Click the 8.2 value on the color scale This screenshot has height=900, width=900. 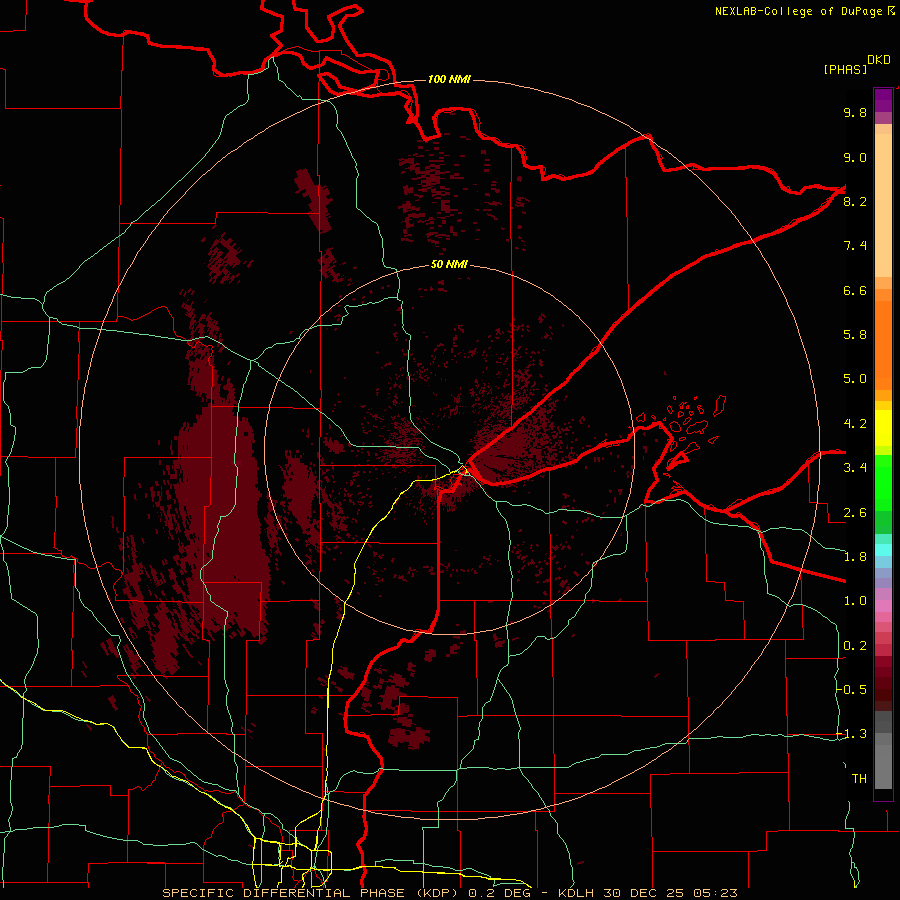coord(855,201)
